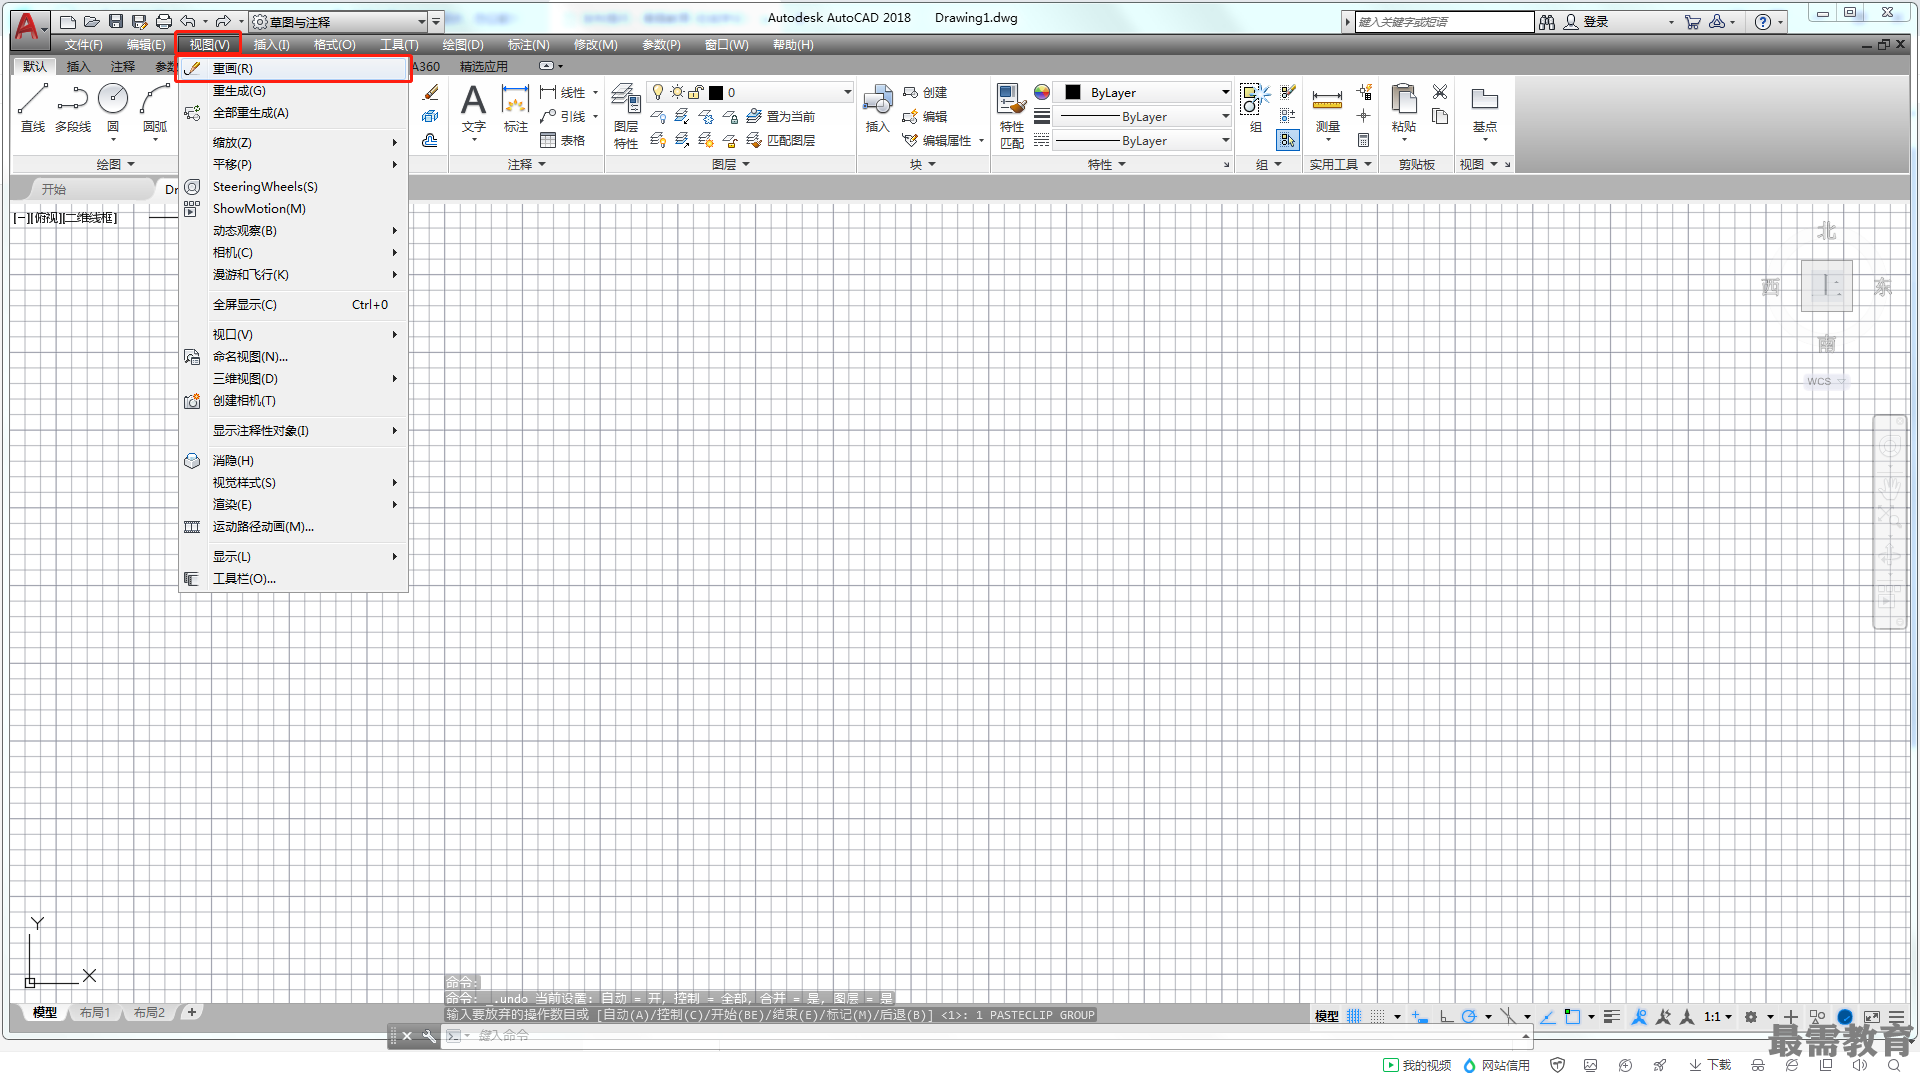Add a new layout with plus button
This screenshot has height=1080, width=1920.
(x=192, y=1012)
